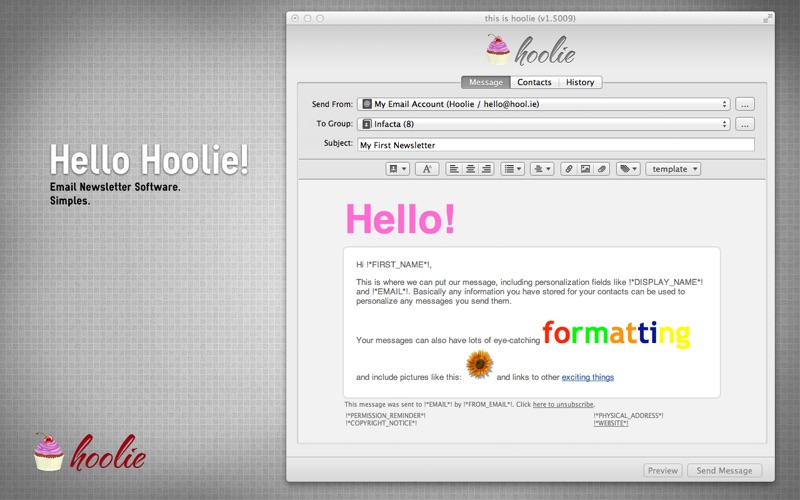Open the list style dropdown
Screen dimensions: 800x500
tap(512, 169)
